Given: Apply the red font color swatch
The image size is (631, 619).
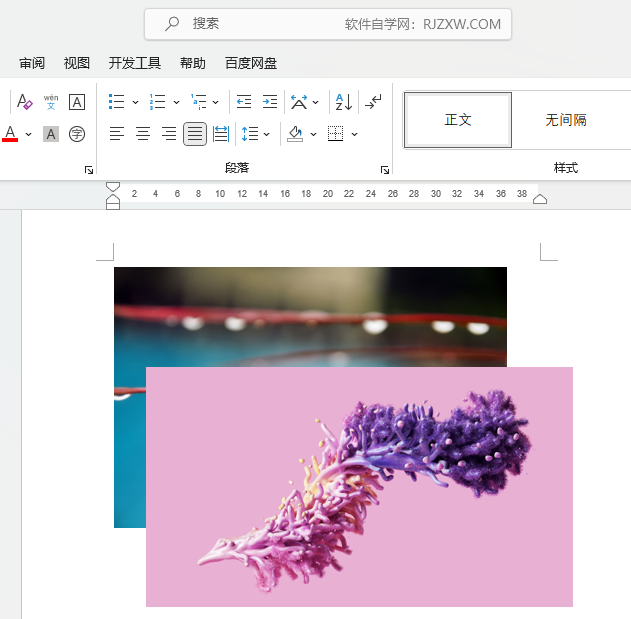Looking at the screenshot, I should pyautogui.click(x=10, y=134).
